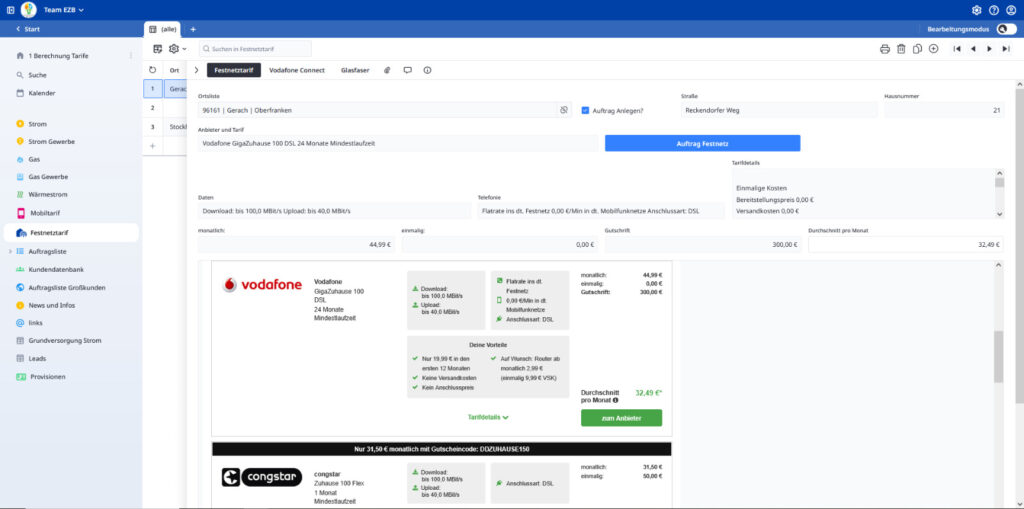Add a new record with the circled plus
Screen dimensions: 1024x509
click(934, 49)
